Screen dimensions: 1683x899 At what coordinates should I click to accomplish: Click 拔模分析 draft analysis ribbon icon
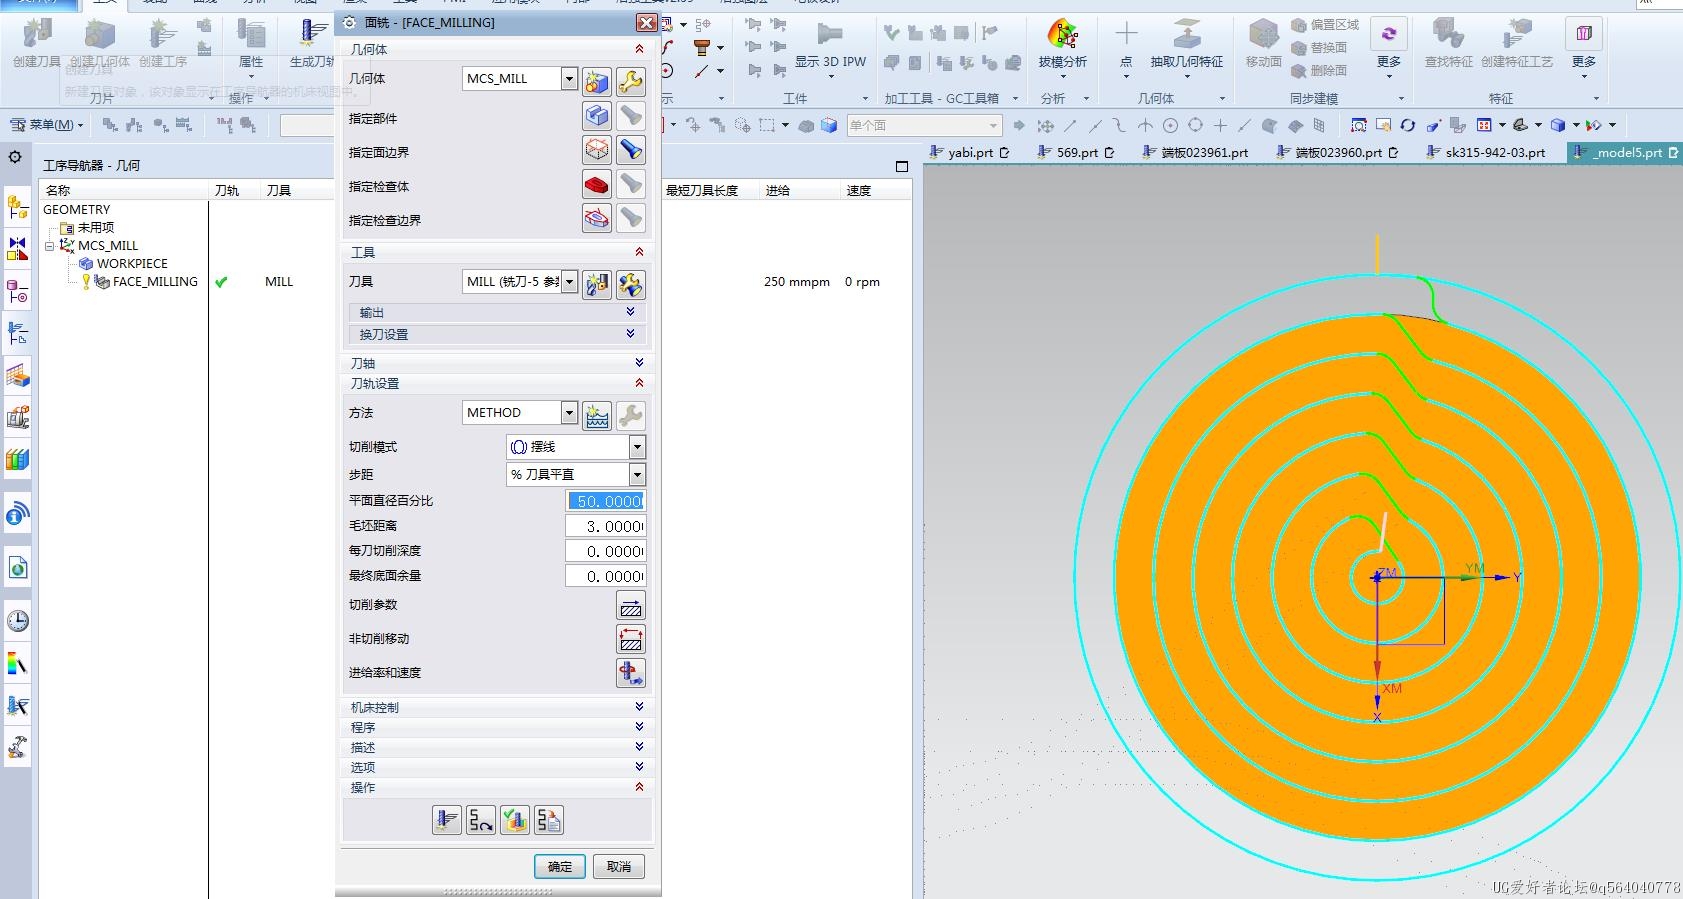1062,44
